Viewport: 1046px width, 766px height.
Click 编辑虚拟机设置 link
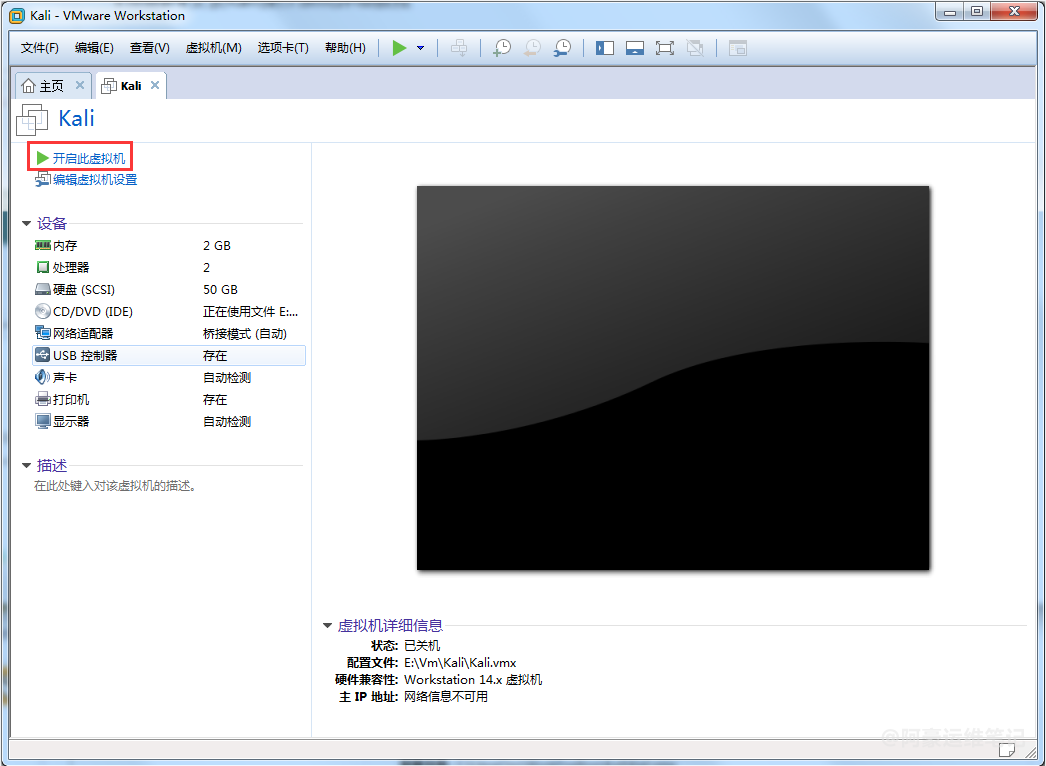[94, 180]
